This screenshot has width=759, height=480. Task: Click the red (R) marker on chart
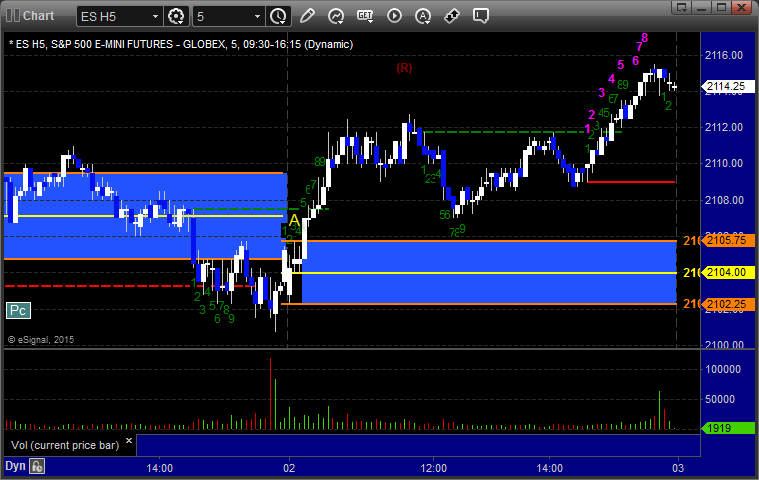[404, 68]
